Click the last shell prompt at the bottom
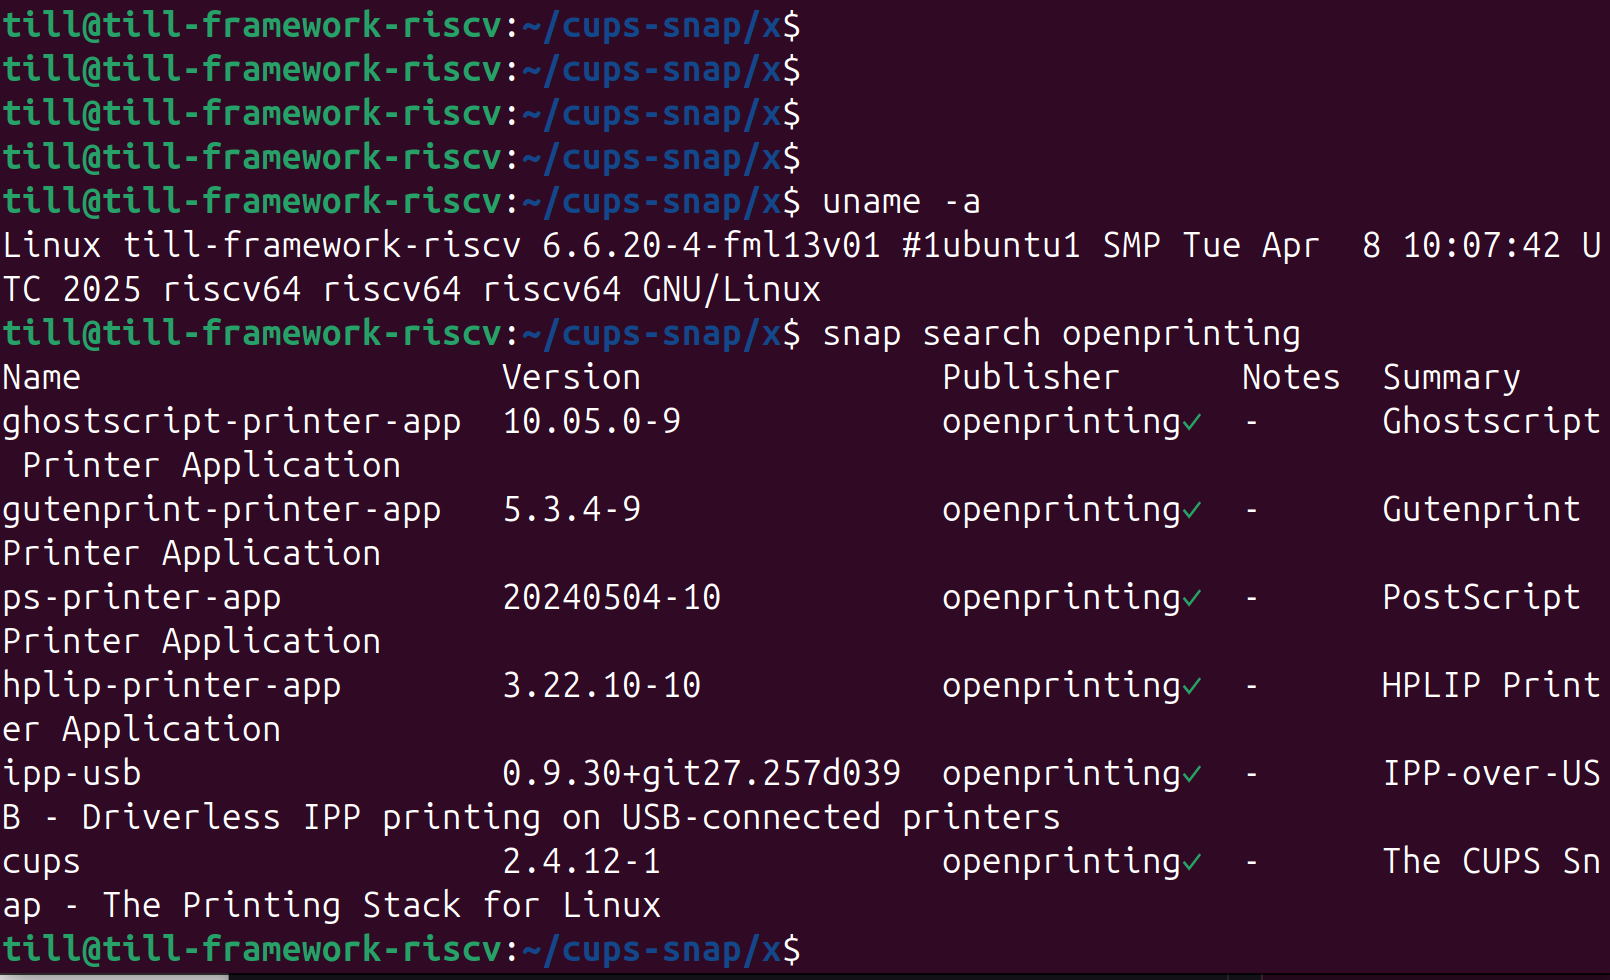Image resolution: width=1610 pixels, height=980 pixels. (402, 950)
